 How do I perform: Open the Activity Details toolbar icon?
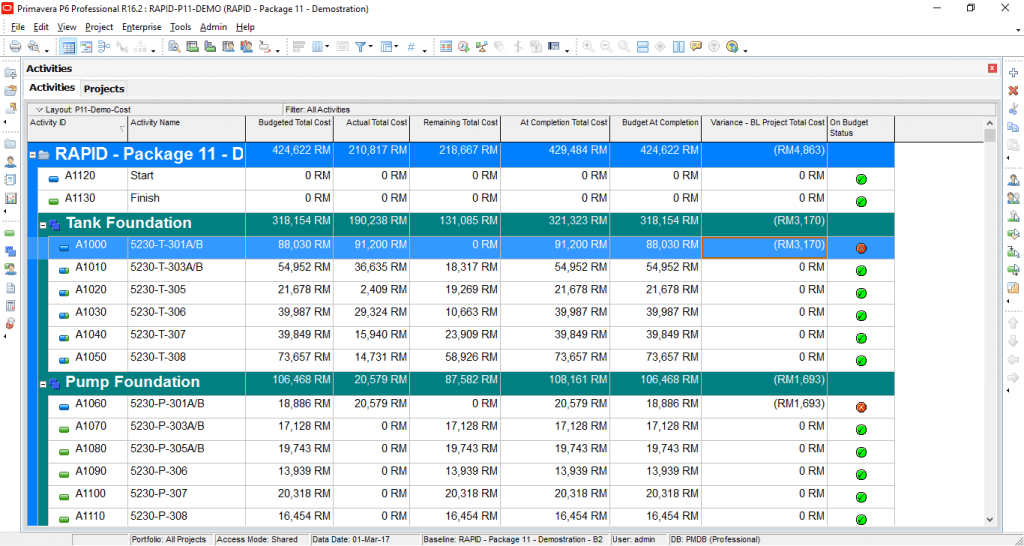click(x=174, y=46)
